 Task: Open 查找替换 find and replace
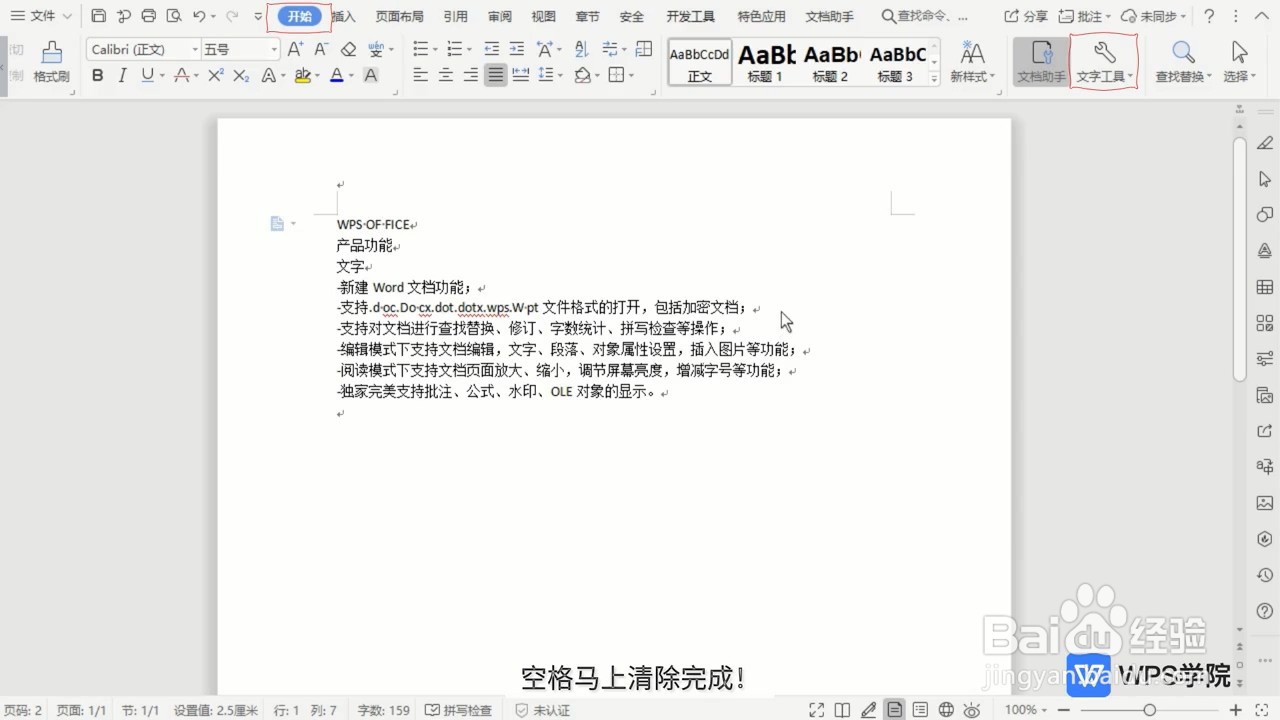(1183, 62)
